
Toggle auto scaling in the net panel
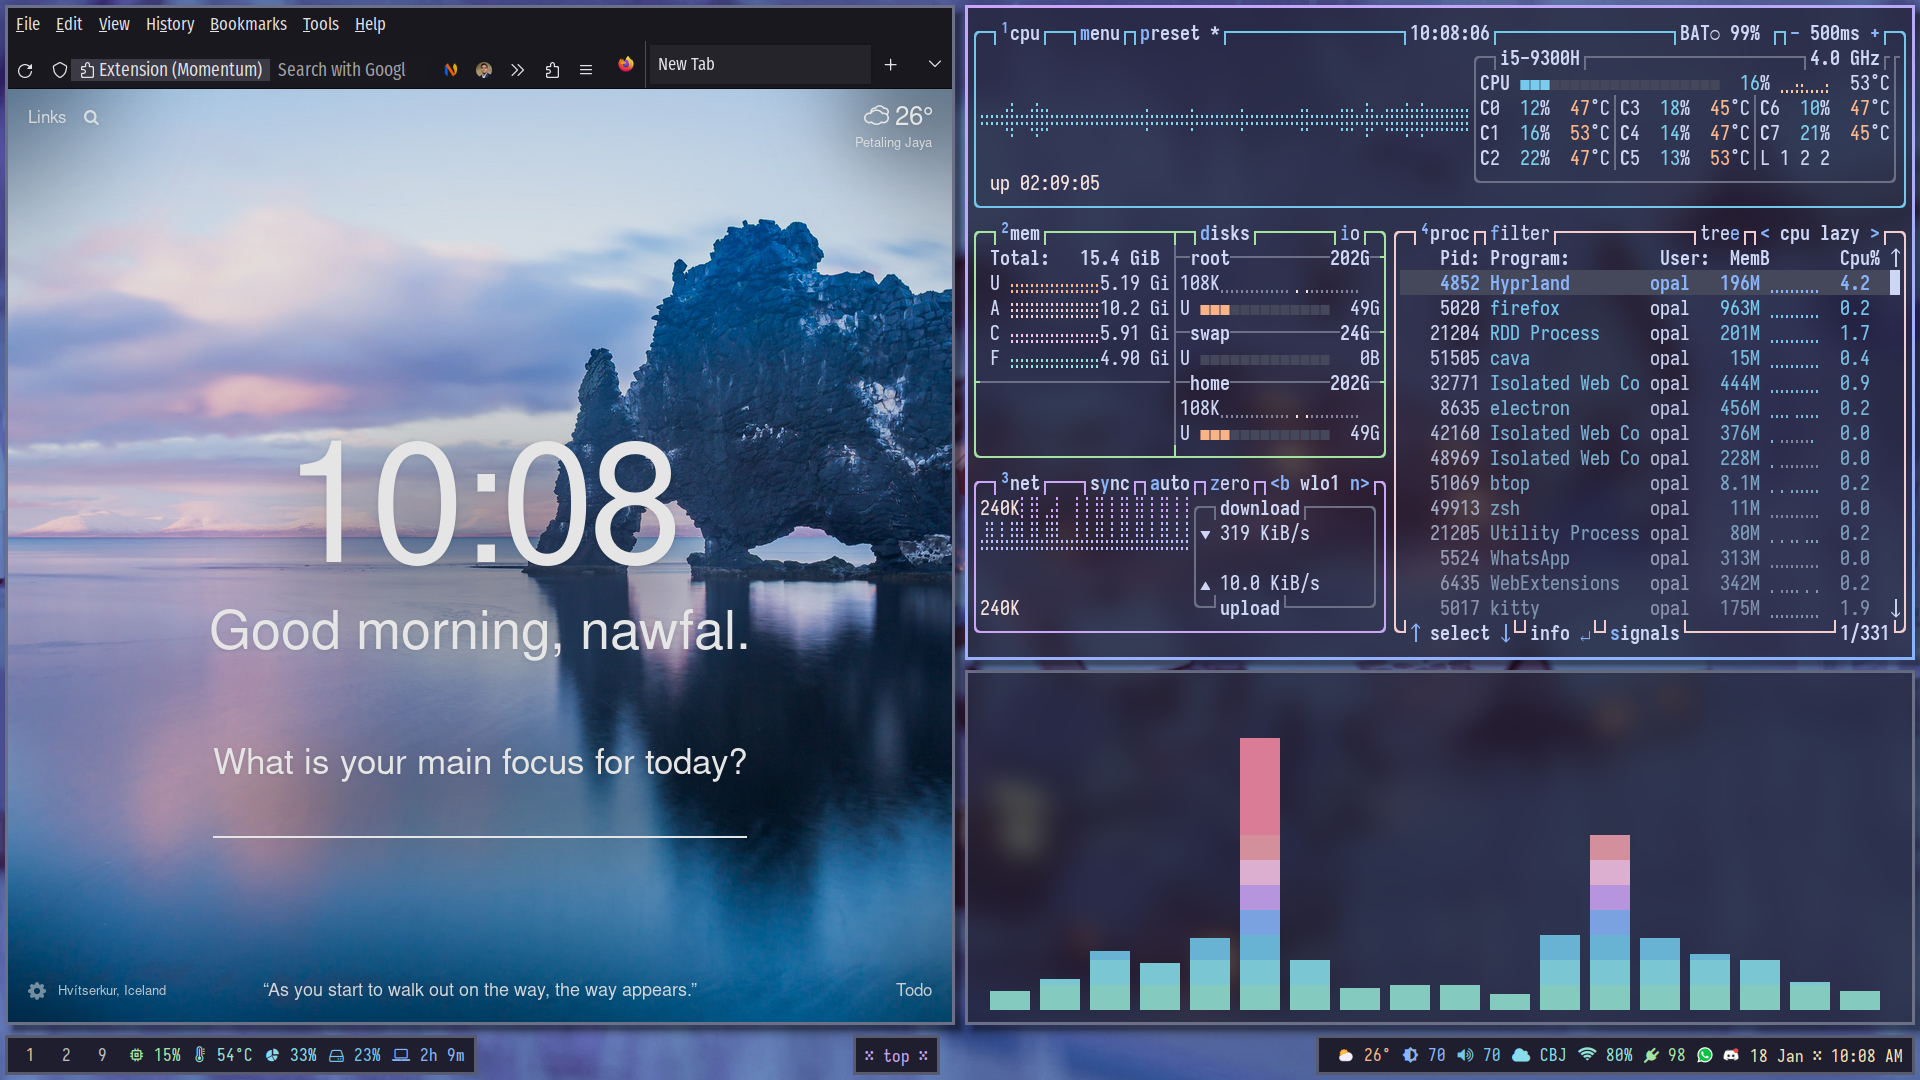click(x=1170, y=483)
